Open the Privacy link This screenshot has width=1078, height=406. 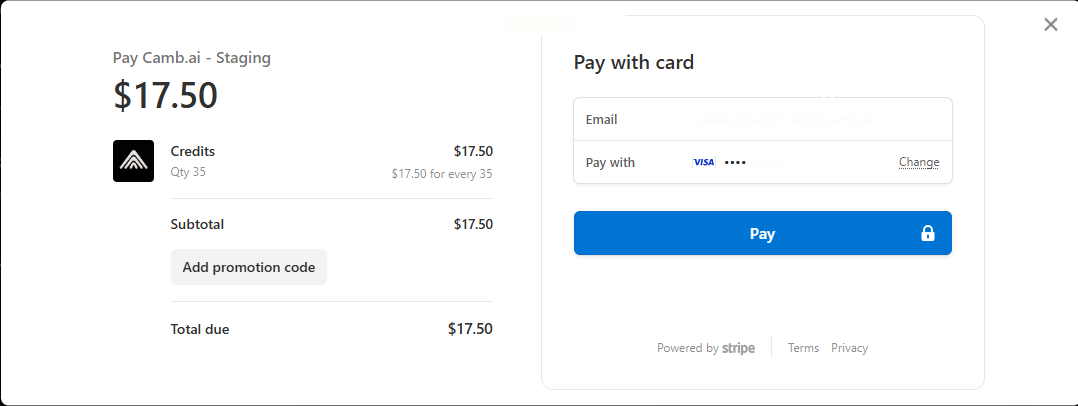849,348
